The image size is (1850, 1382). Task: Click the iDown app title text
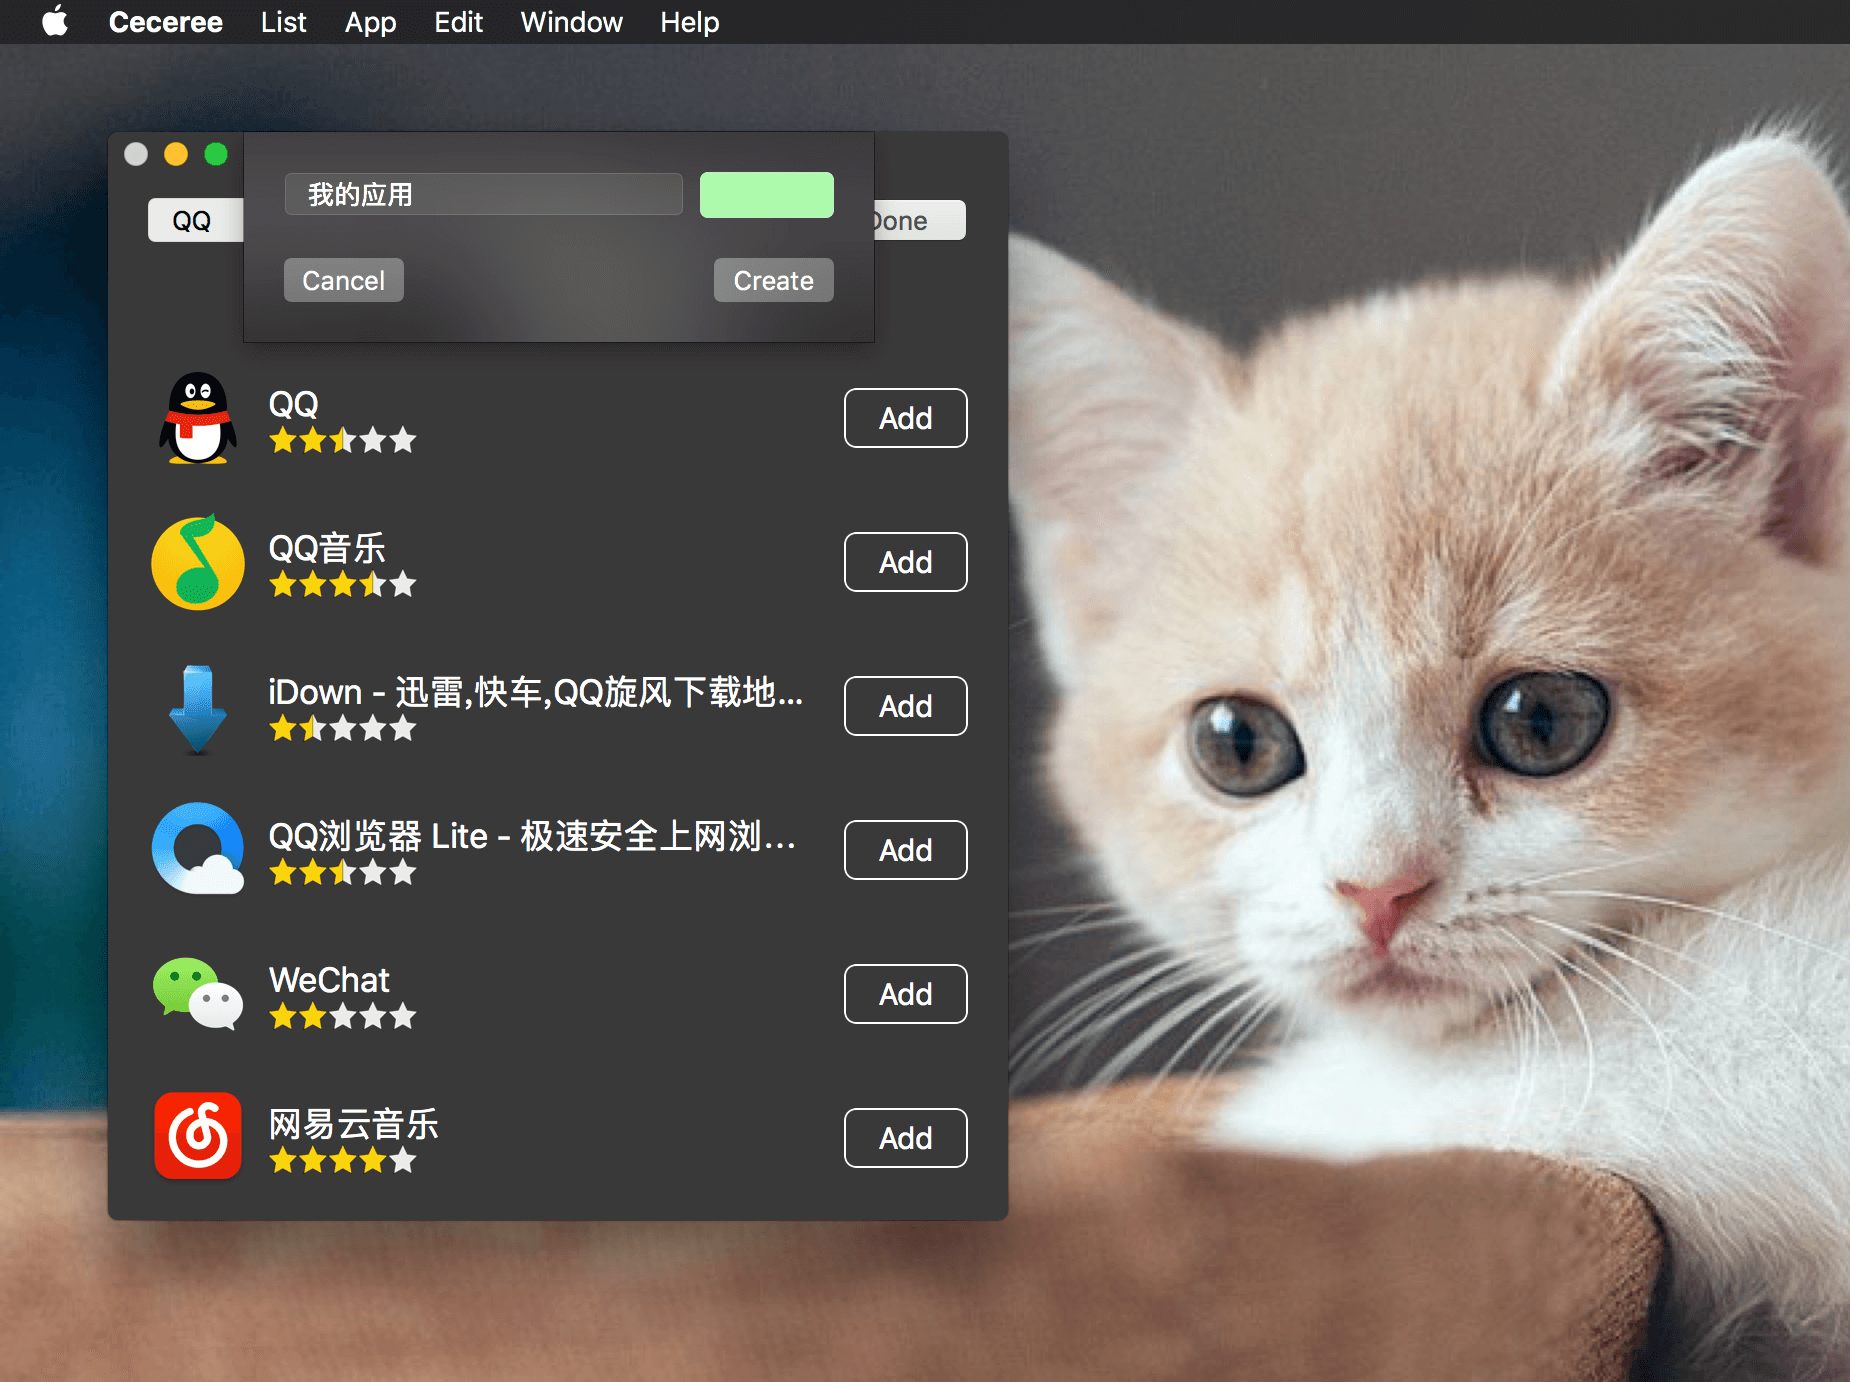coord(535,692)
